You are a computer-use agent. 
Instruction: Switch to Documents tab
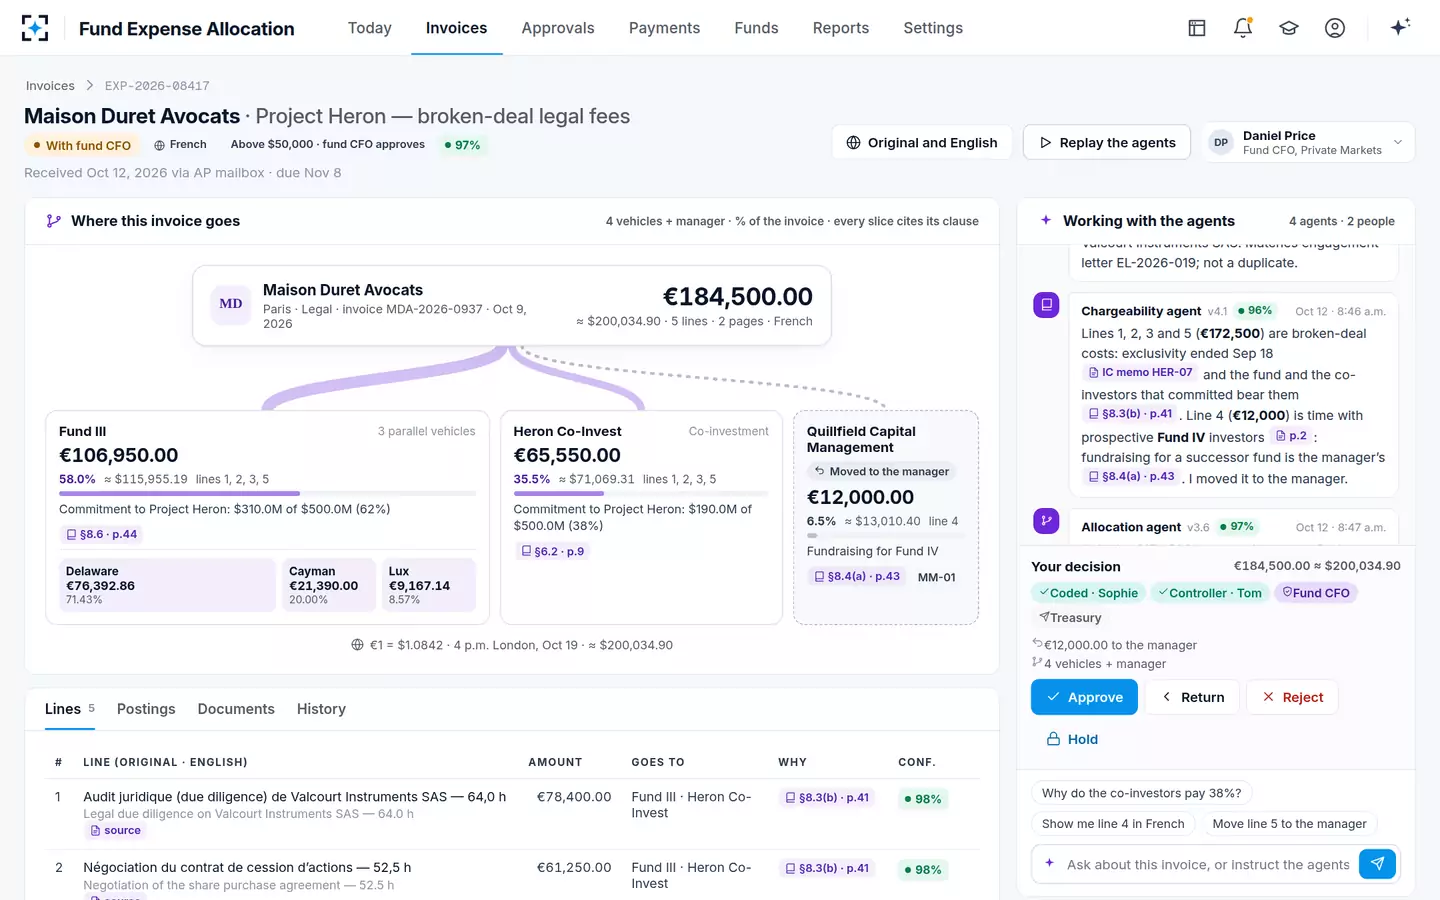(236, 709)
